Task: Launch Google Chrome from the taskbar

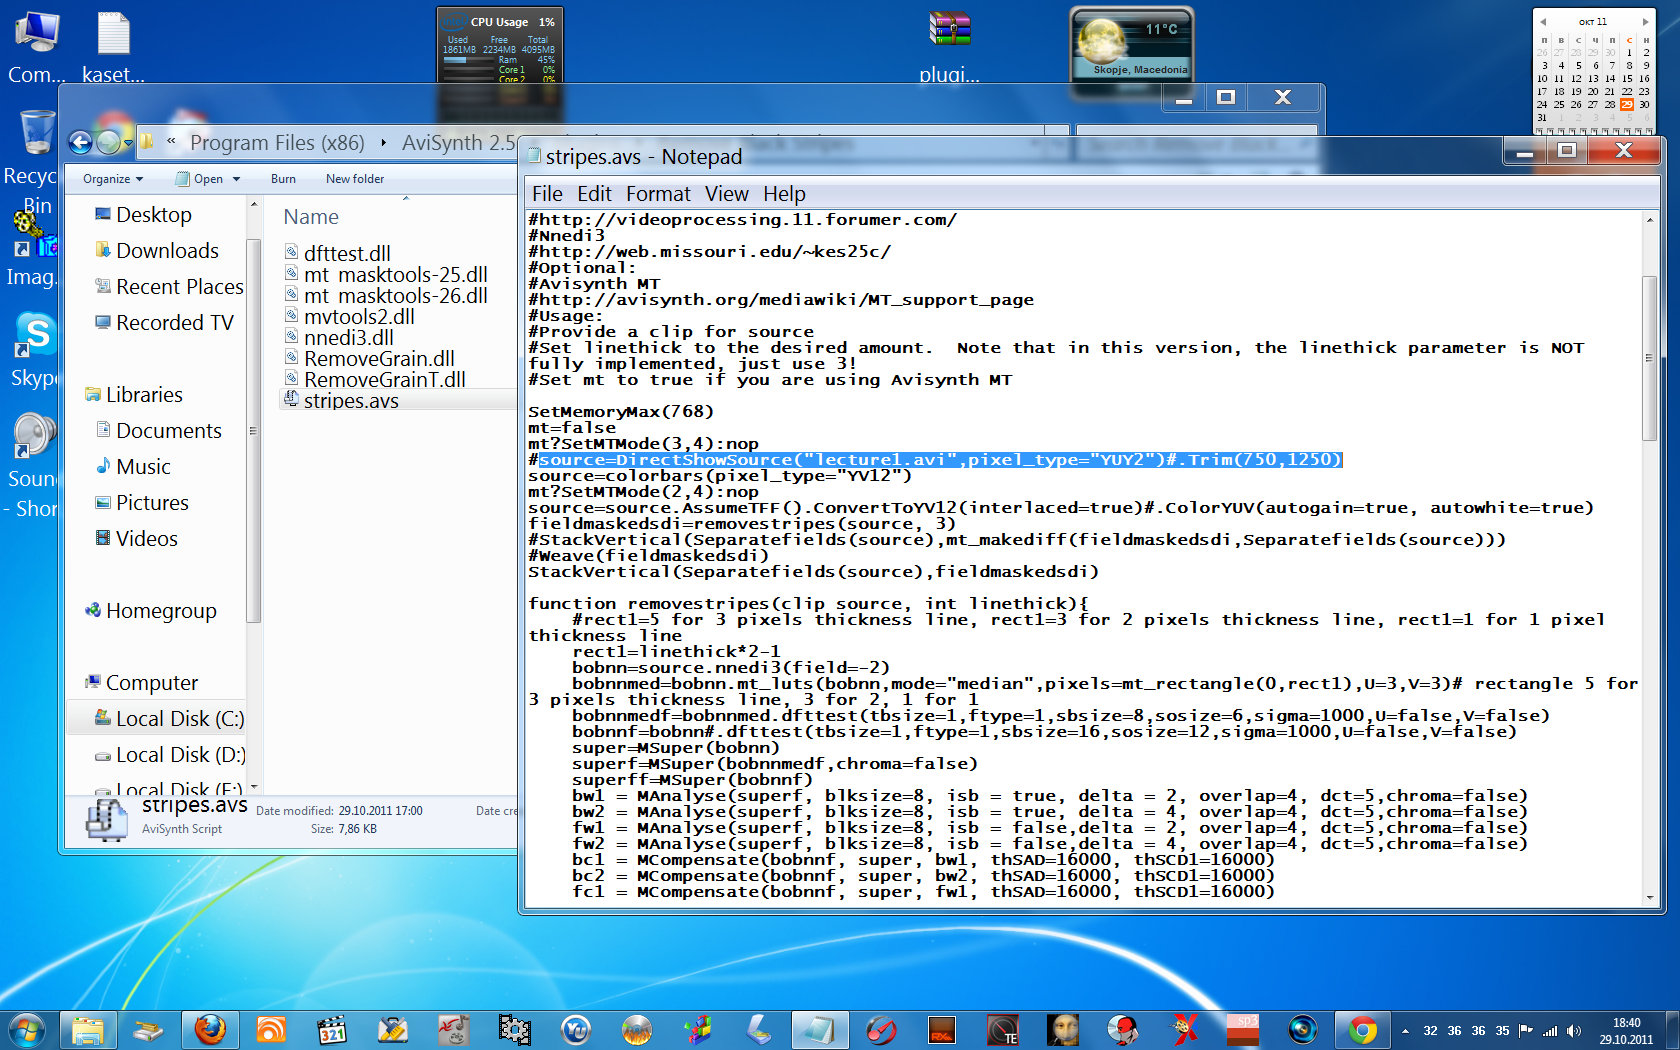Action: point(1362,1029)
